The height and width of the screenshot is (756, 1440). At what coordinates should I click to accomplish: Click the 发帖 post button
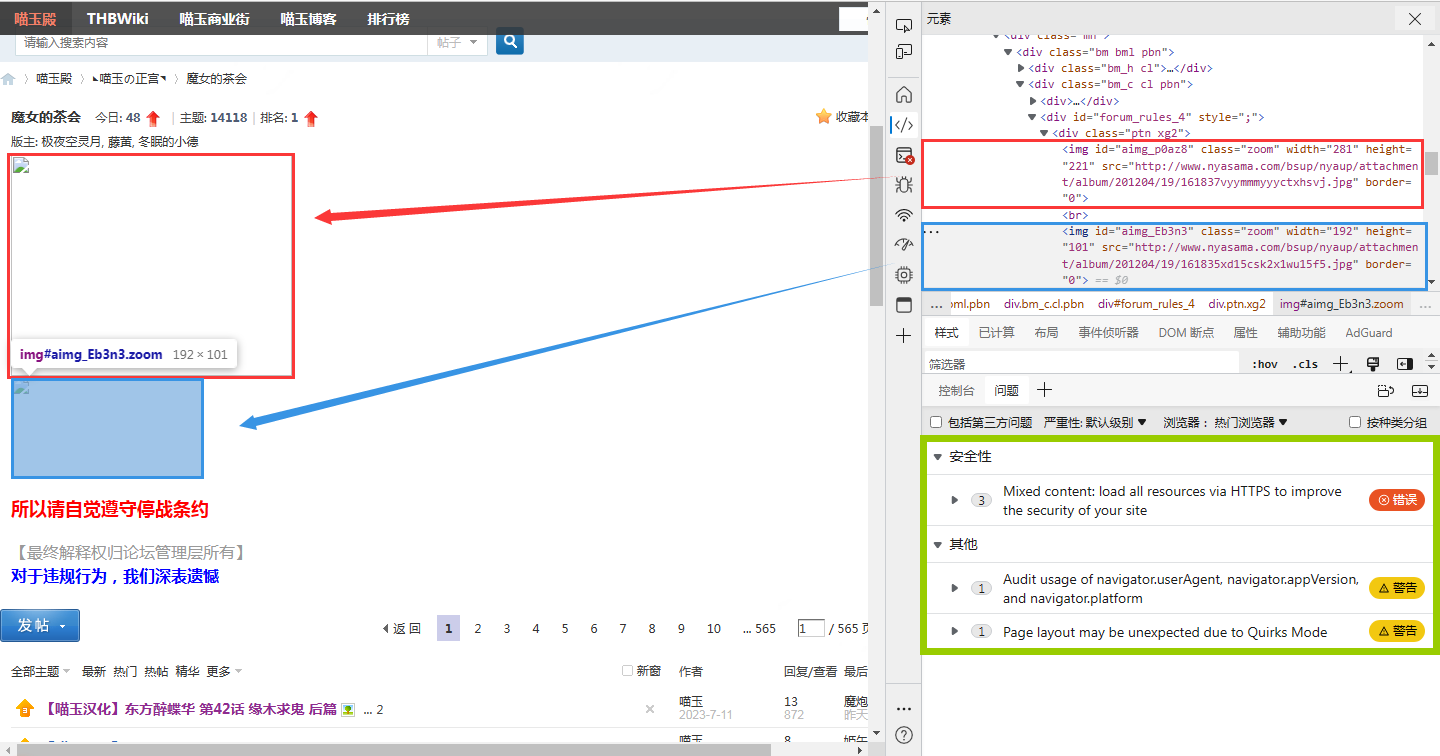[40, 625]
